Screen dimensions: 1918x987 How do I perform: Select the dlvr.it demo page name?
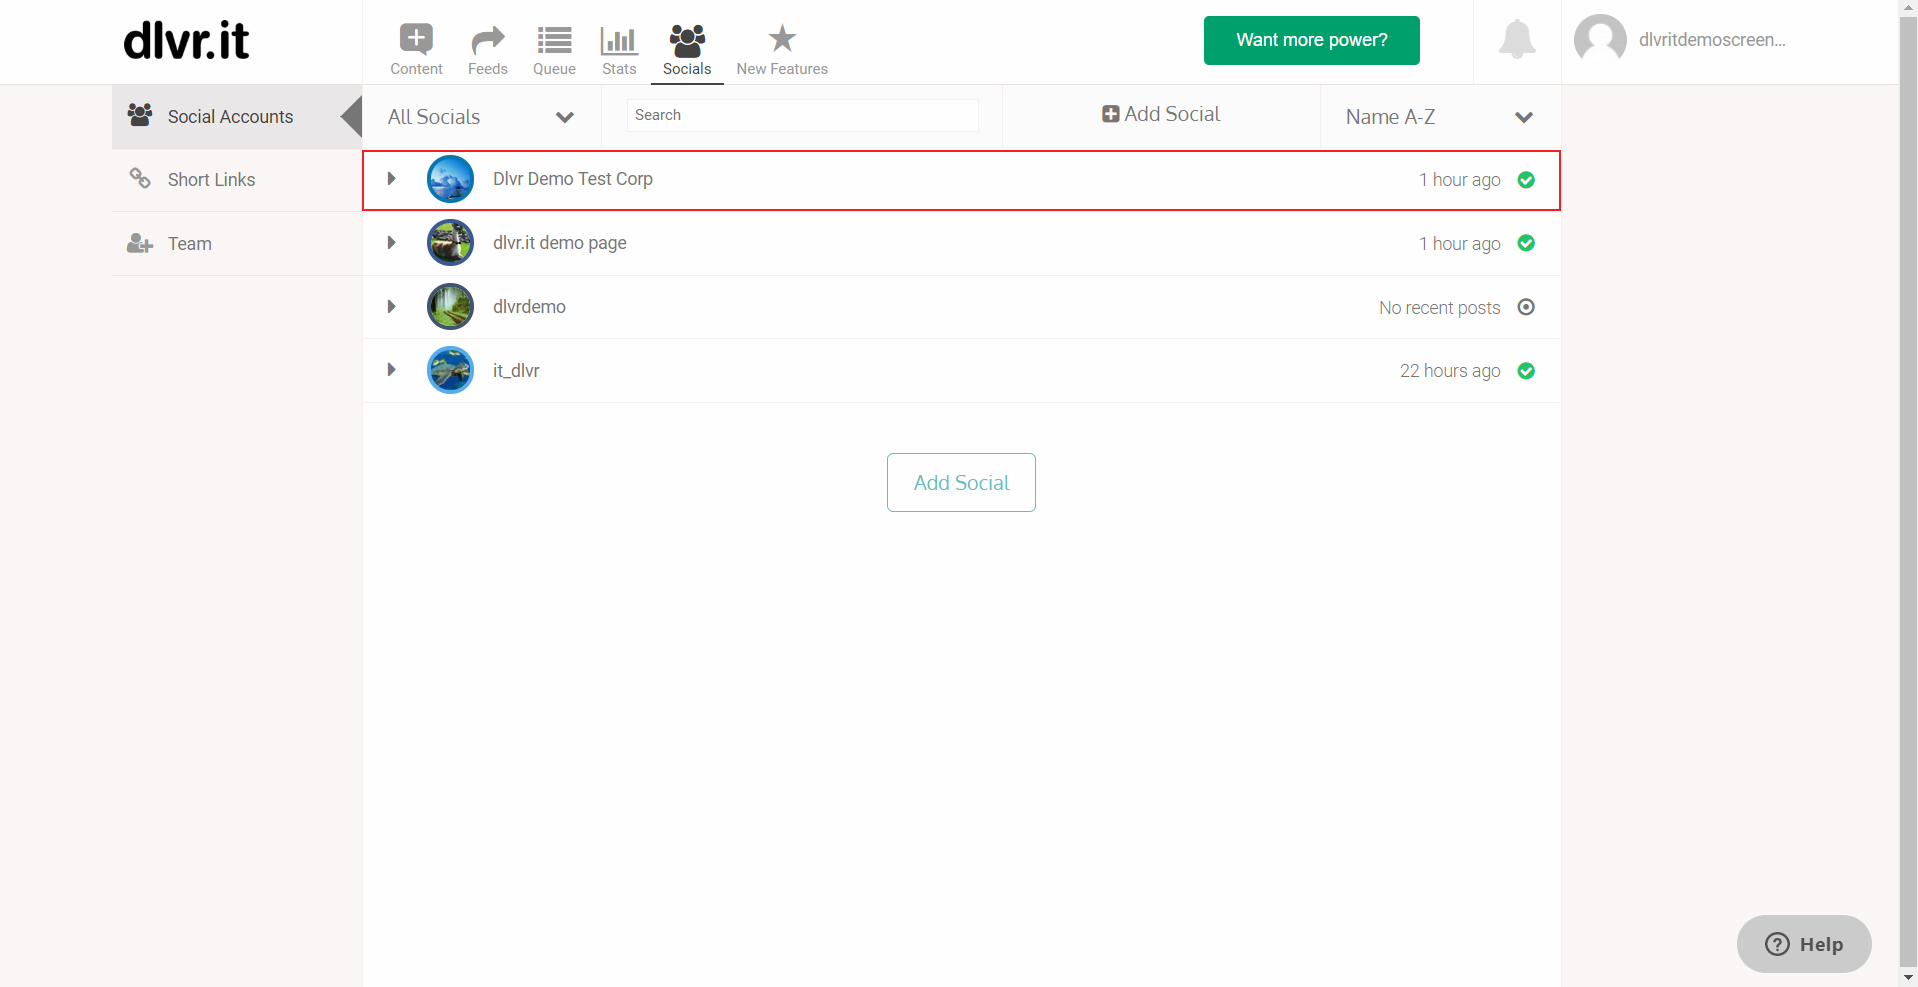tap(559, 243)
